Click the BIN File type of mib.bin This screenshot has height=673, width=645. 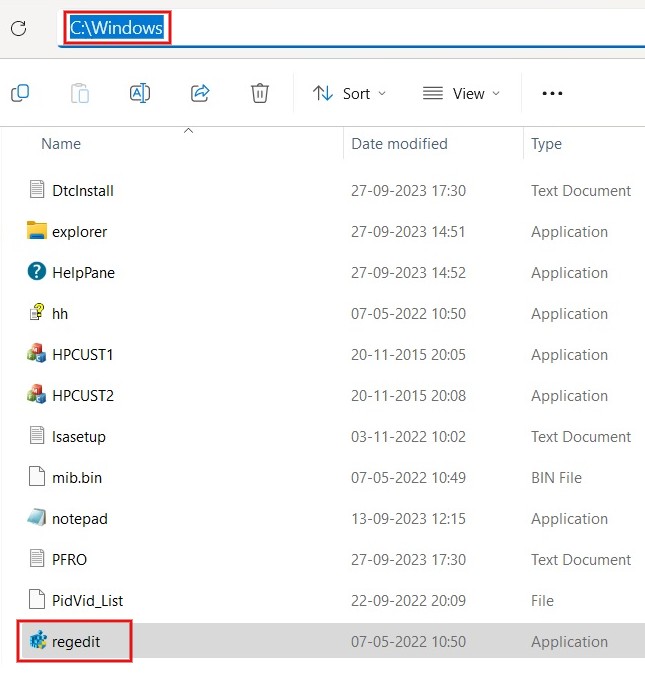coord(556,478)
